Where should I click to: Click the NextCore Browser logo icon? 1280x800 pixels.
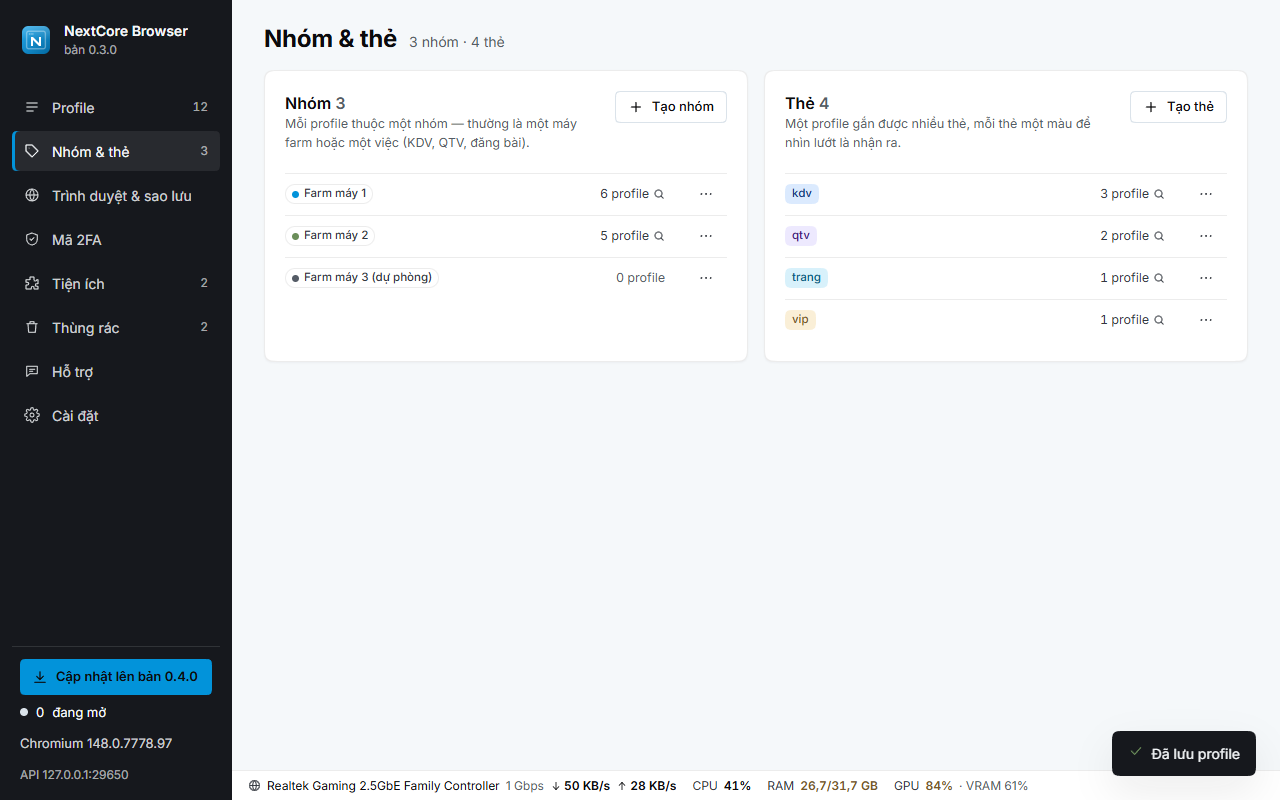(x=36, y=40)
